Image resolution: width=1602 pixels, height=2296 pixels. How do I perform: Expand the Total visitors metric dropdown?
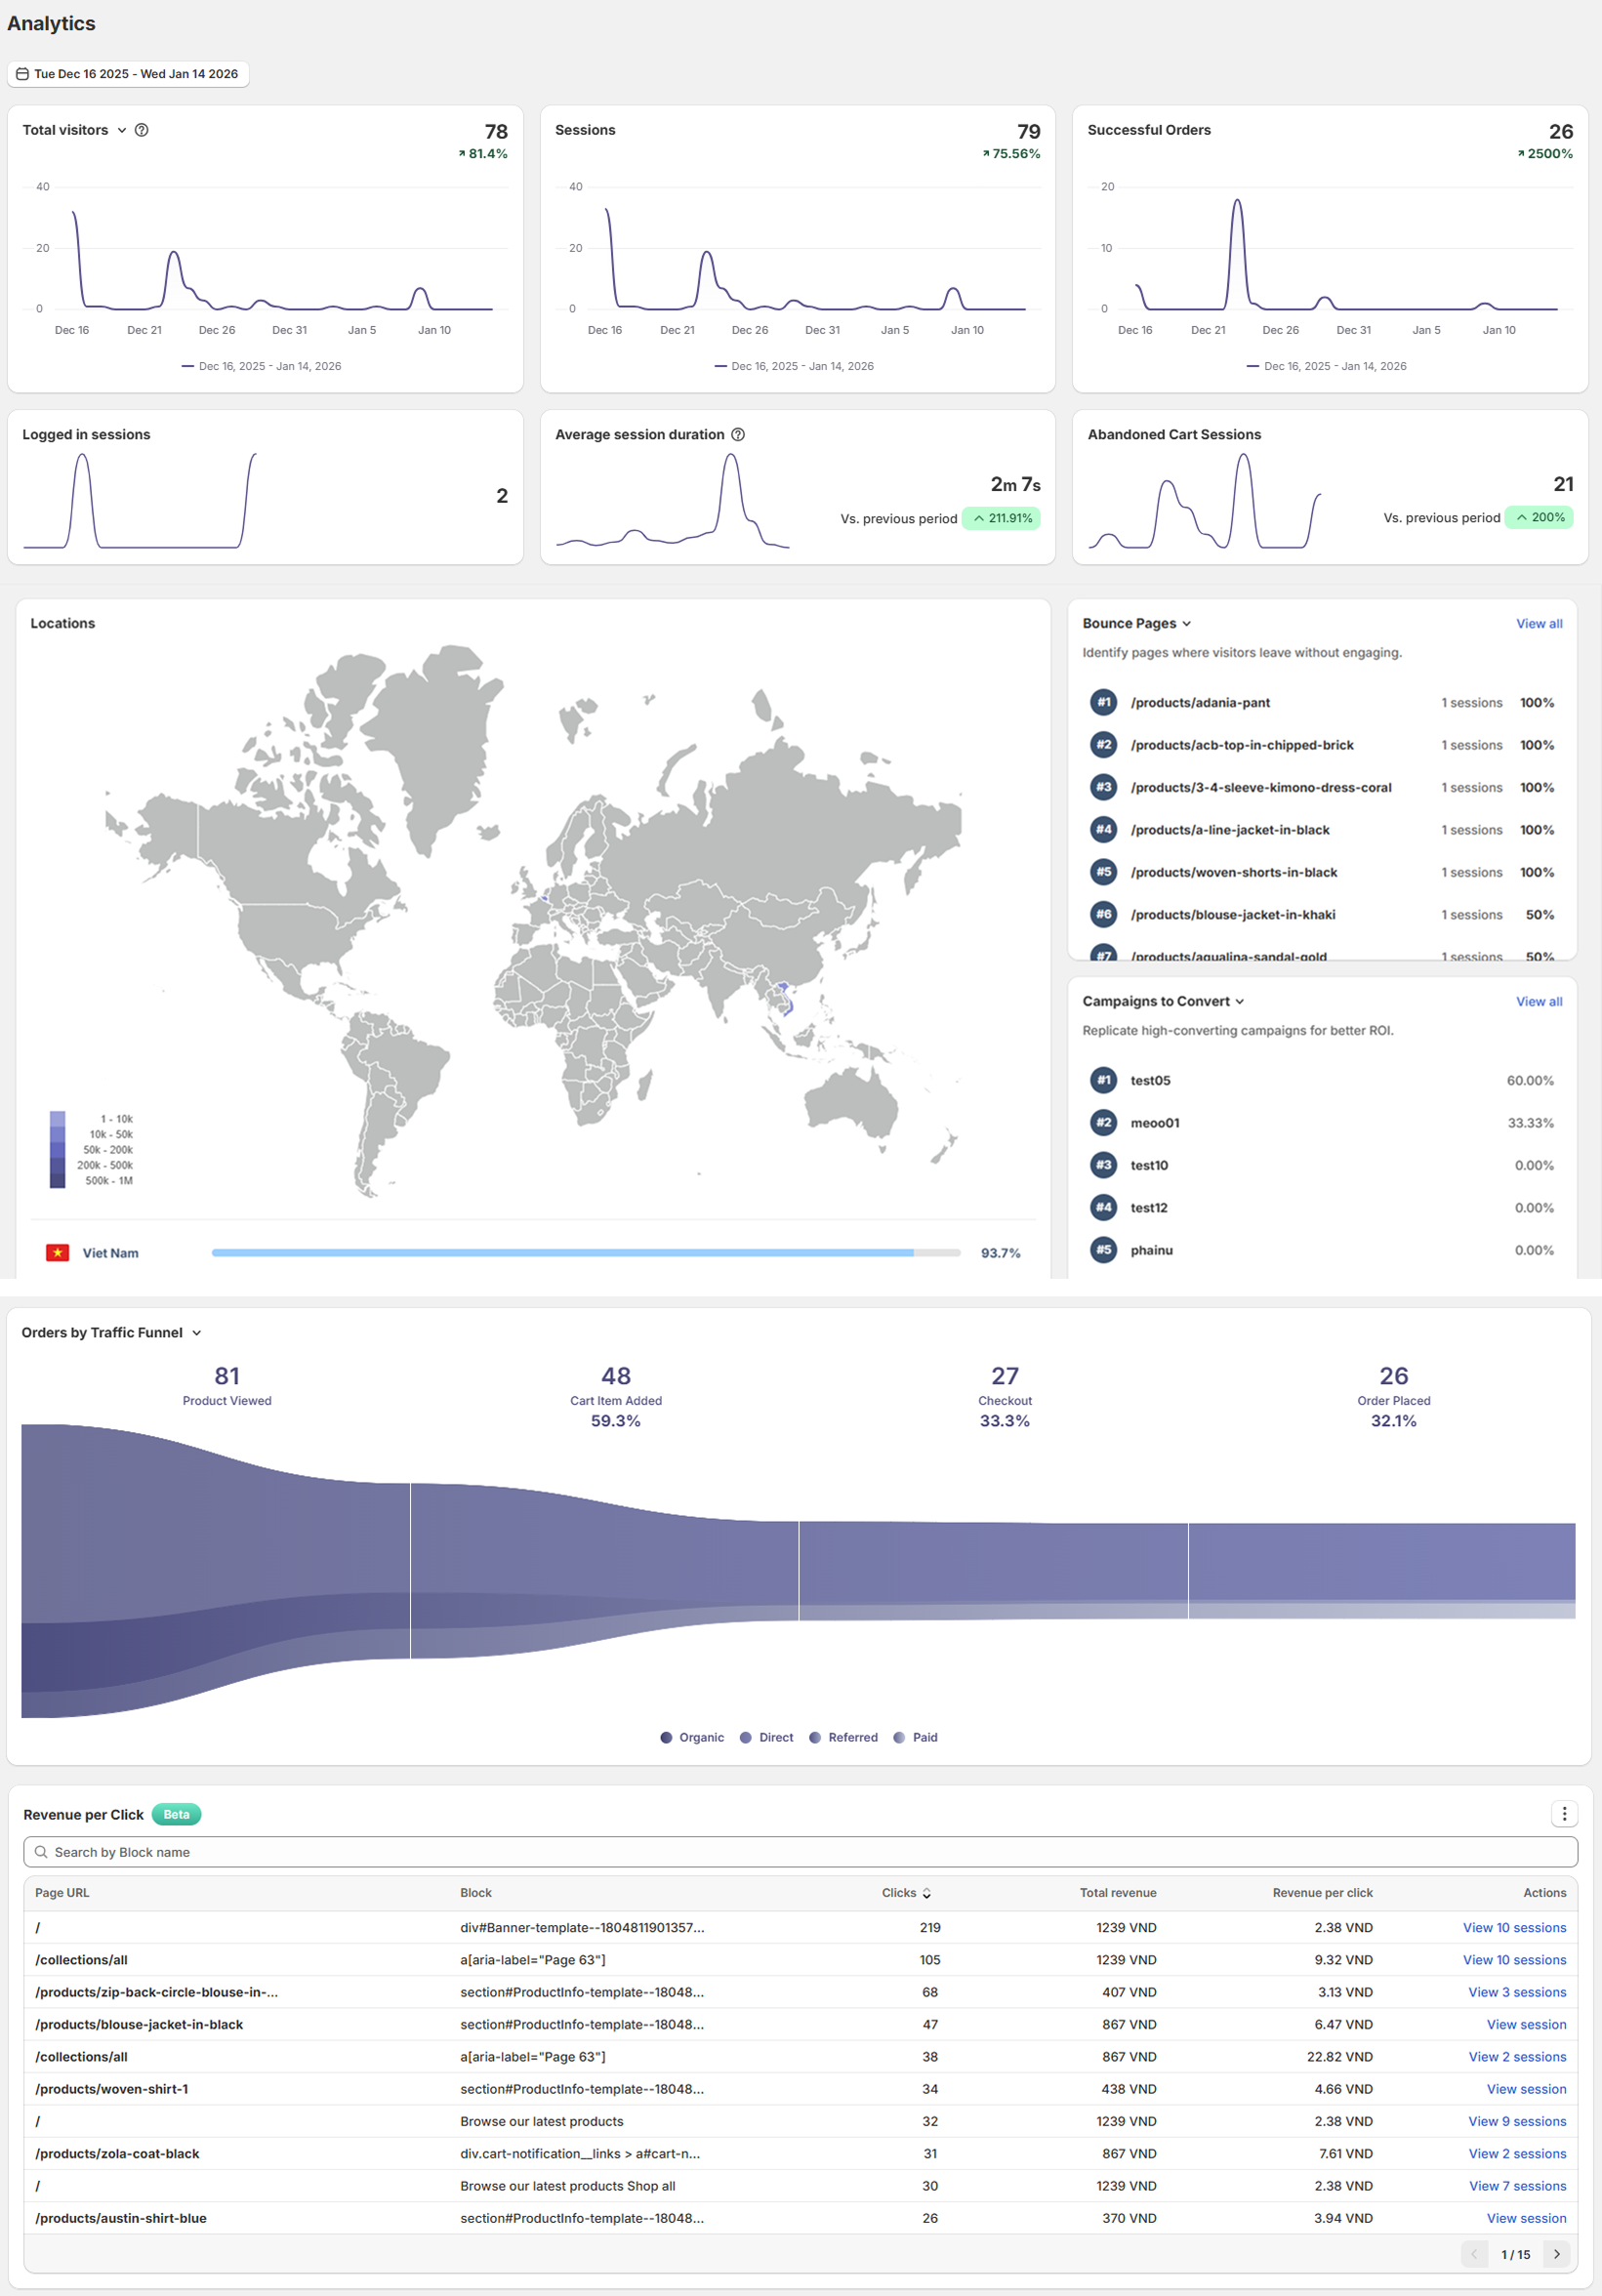click(122, 130)
